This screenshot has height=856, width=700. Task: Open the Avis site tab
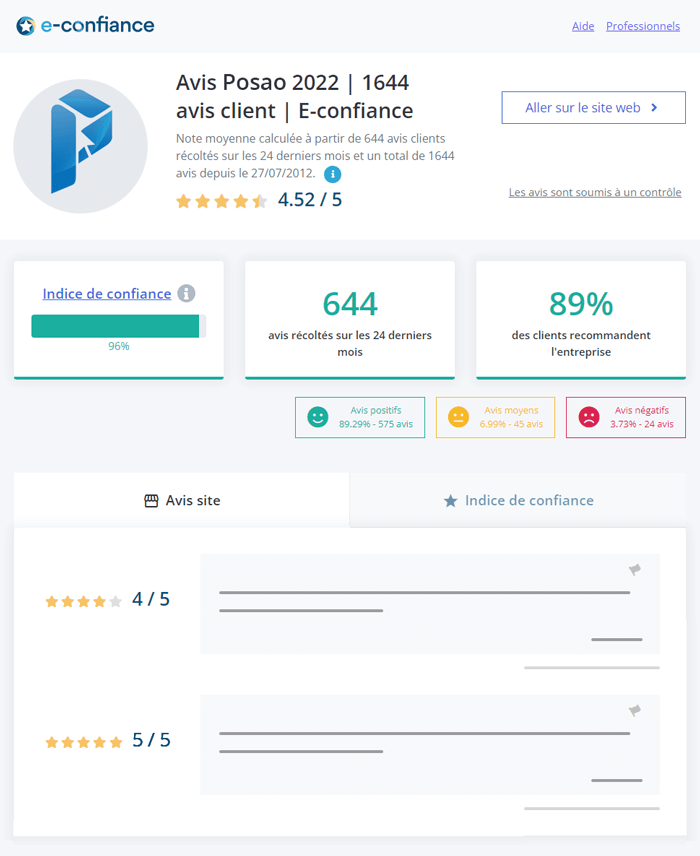pyautogui.click(x=182, y=500)
